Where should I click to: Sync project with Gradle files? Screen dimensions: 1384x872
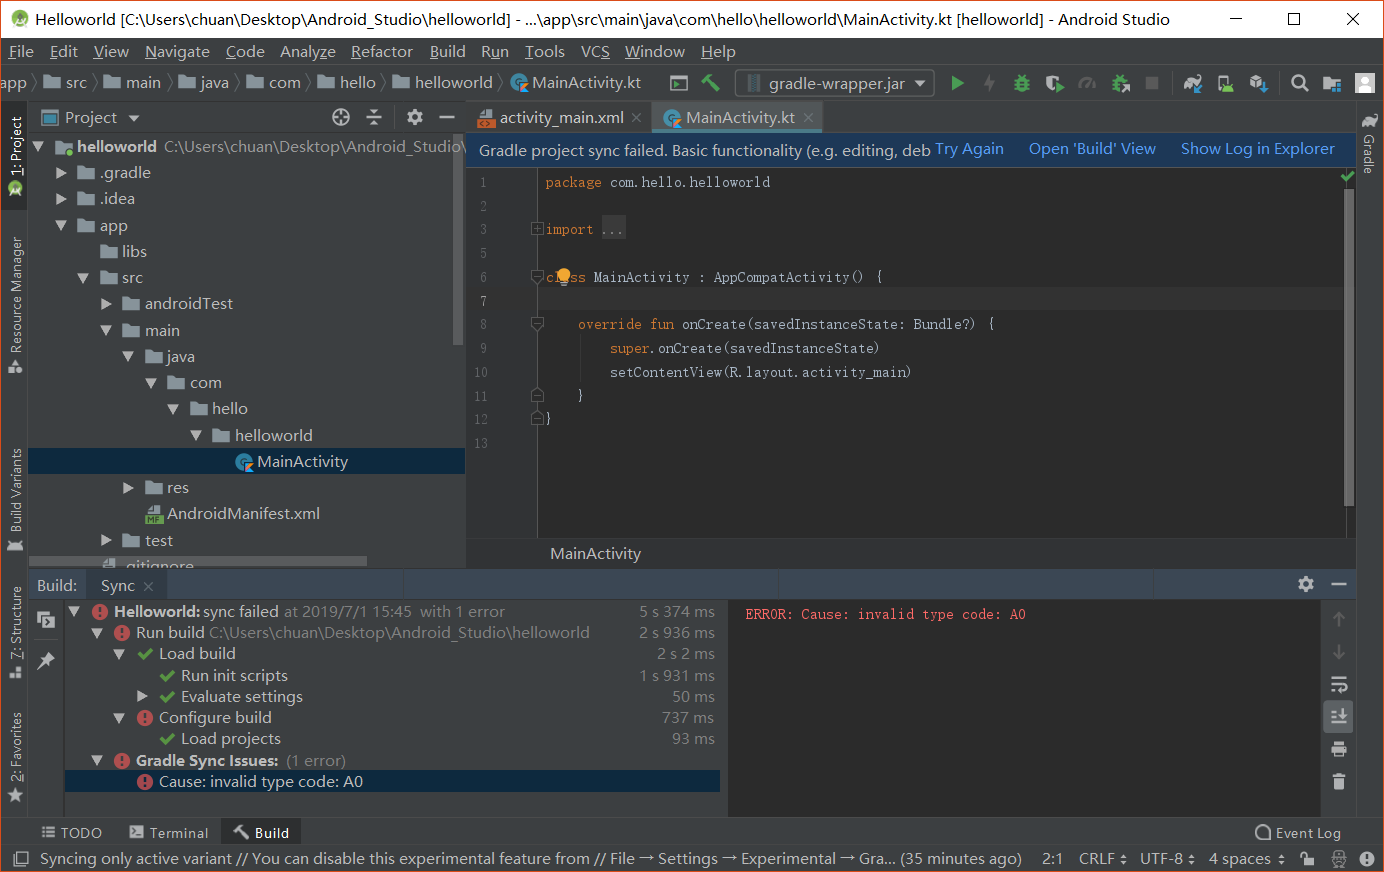tap(1193, 83)
